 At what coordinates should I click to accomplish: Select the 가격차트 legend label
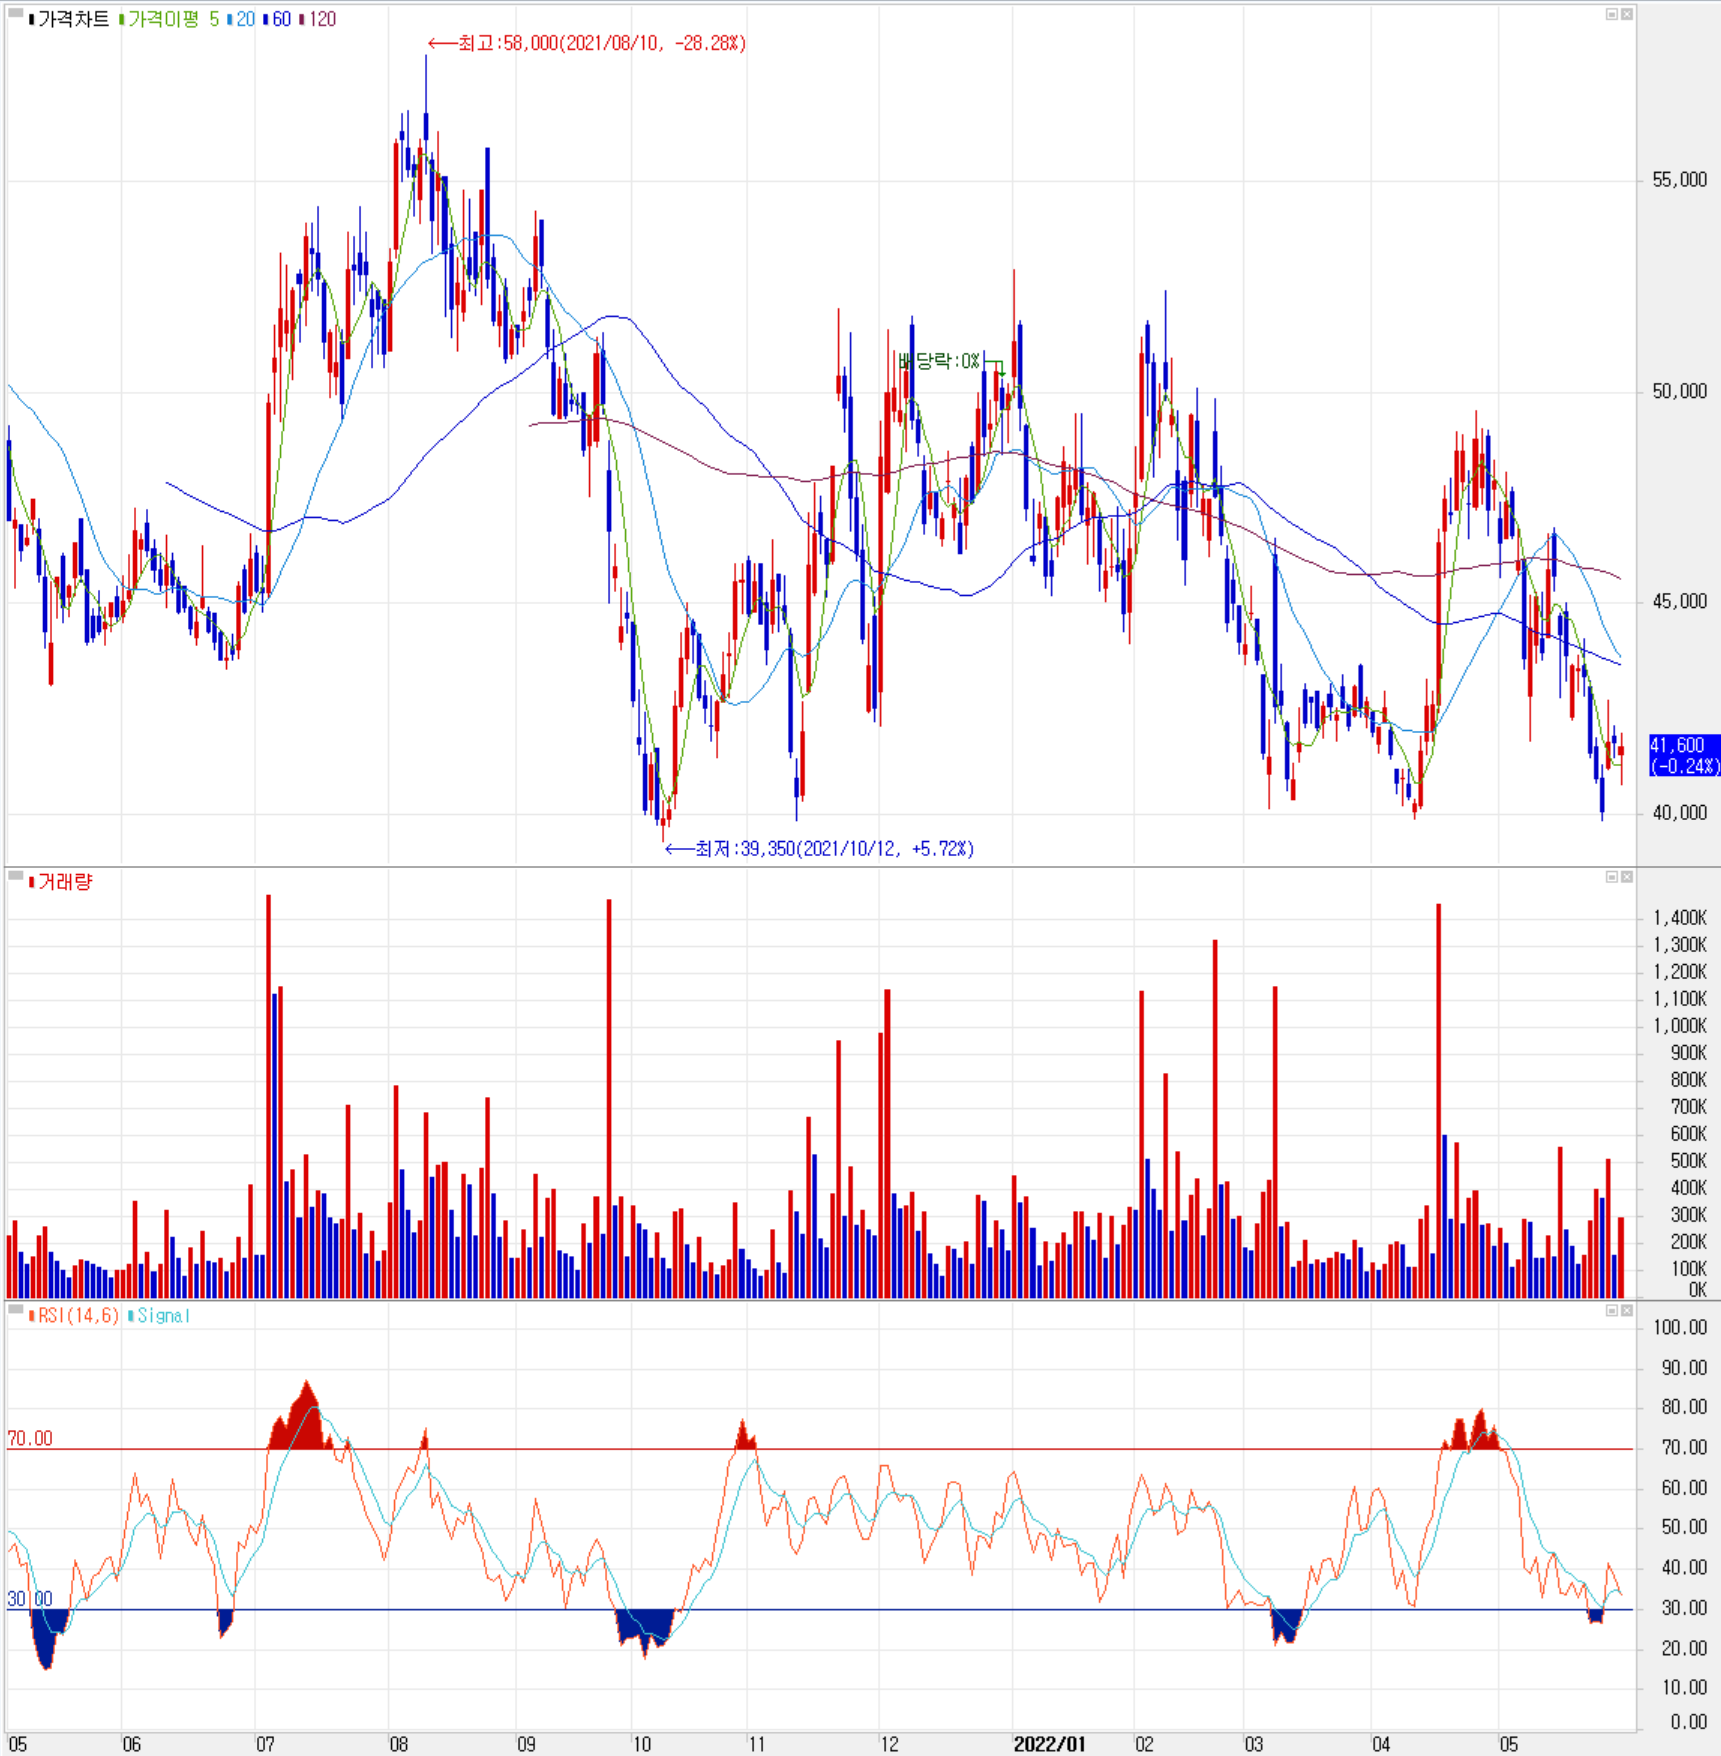[73, 19]
